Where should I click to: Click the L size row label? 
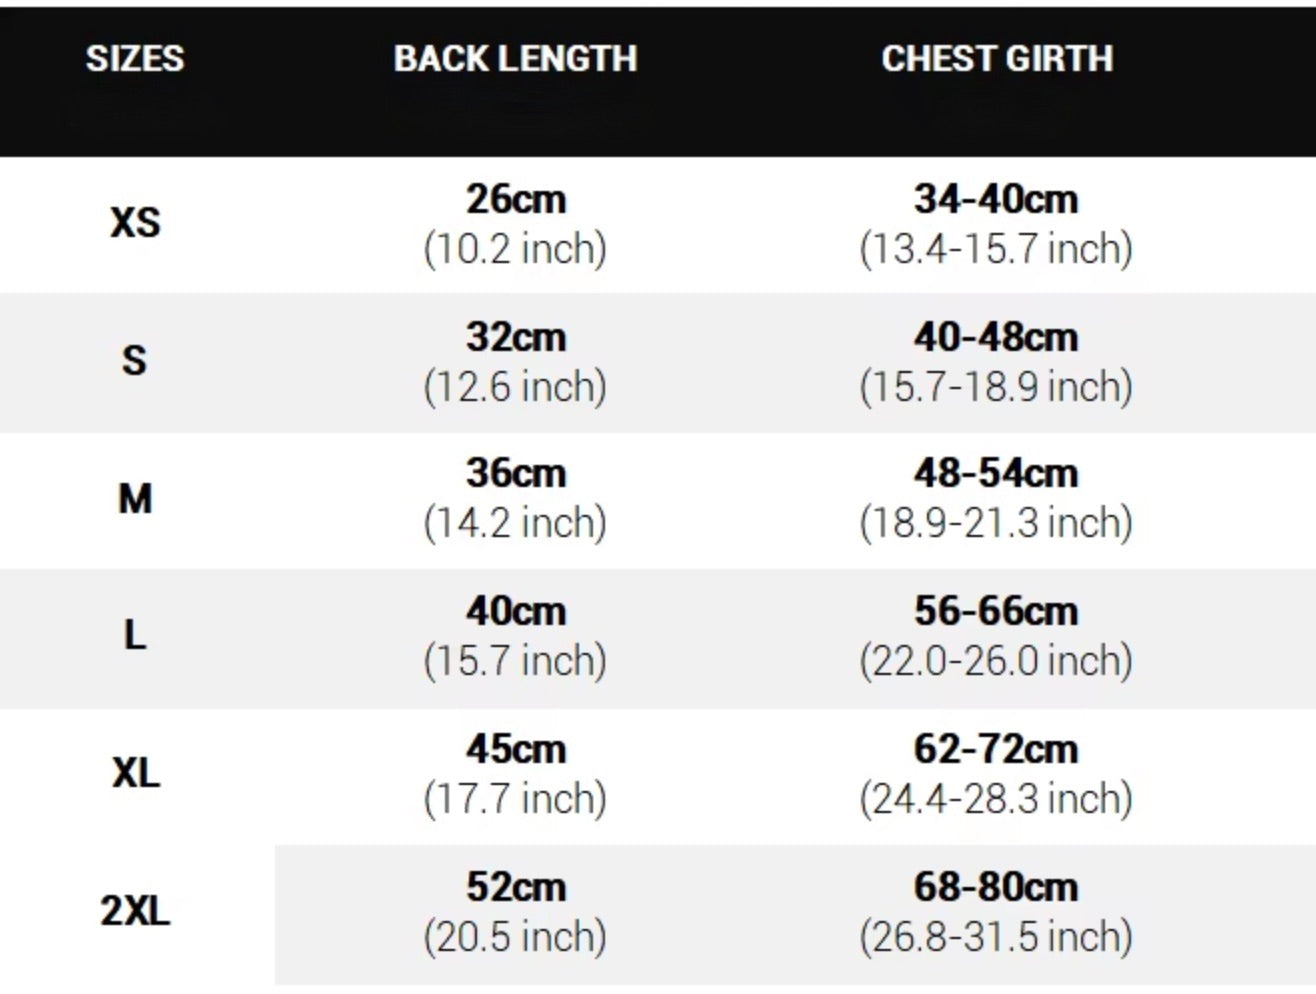click(135, 635)
